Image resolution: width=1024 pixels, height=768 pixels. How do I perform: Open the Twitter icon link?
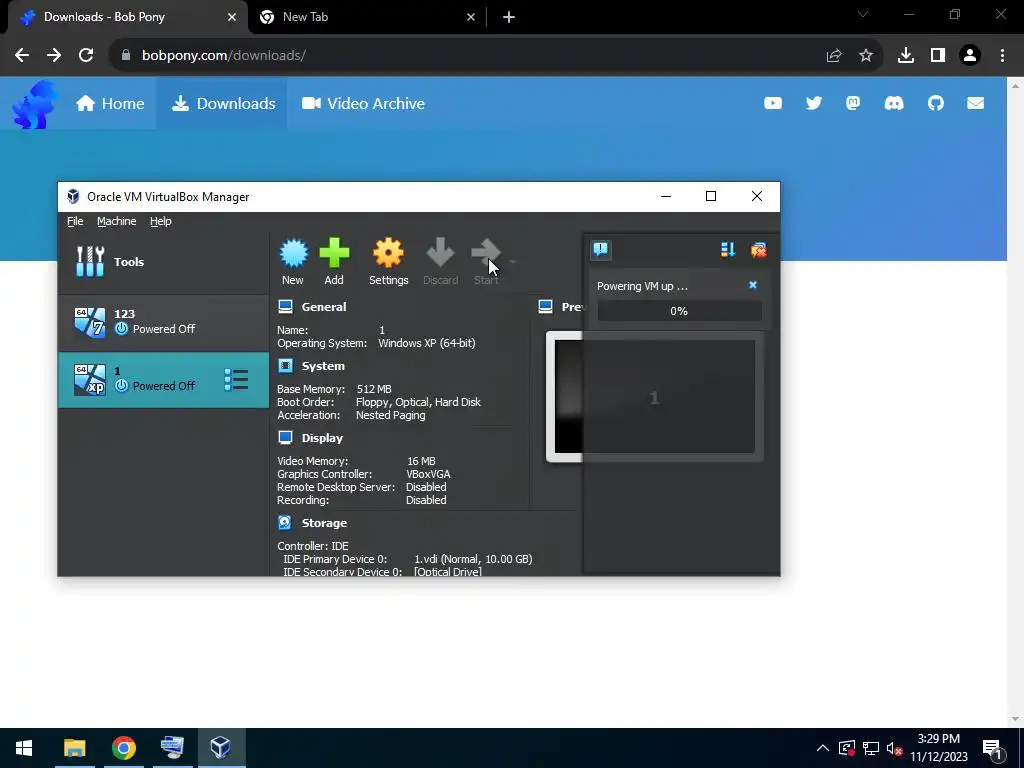click(x=814, y=103)
